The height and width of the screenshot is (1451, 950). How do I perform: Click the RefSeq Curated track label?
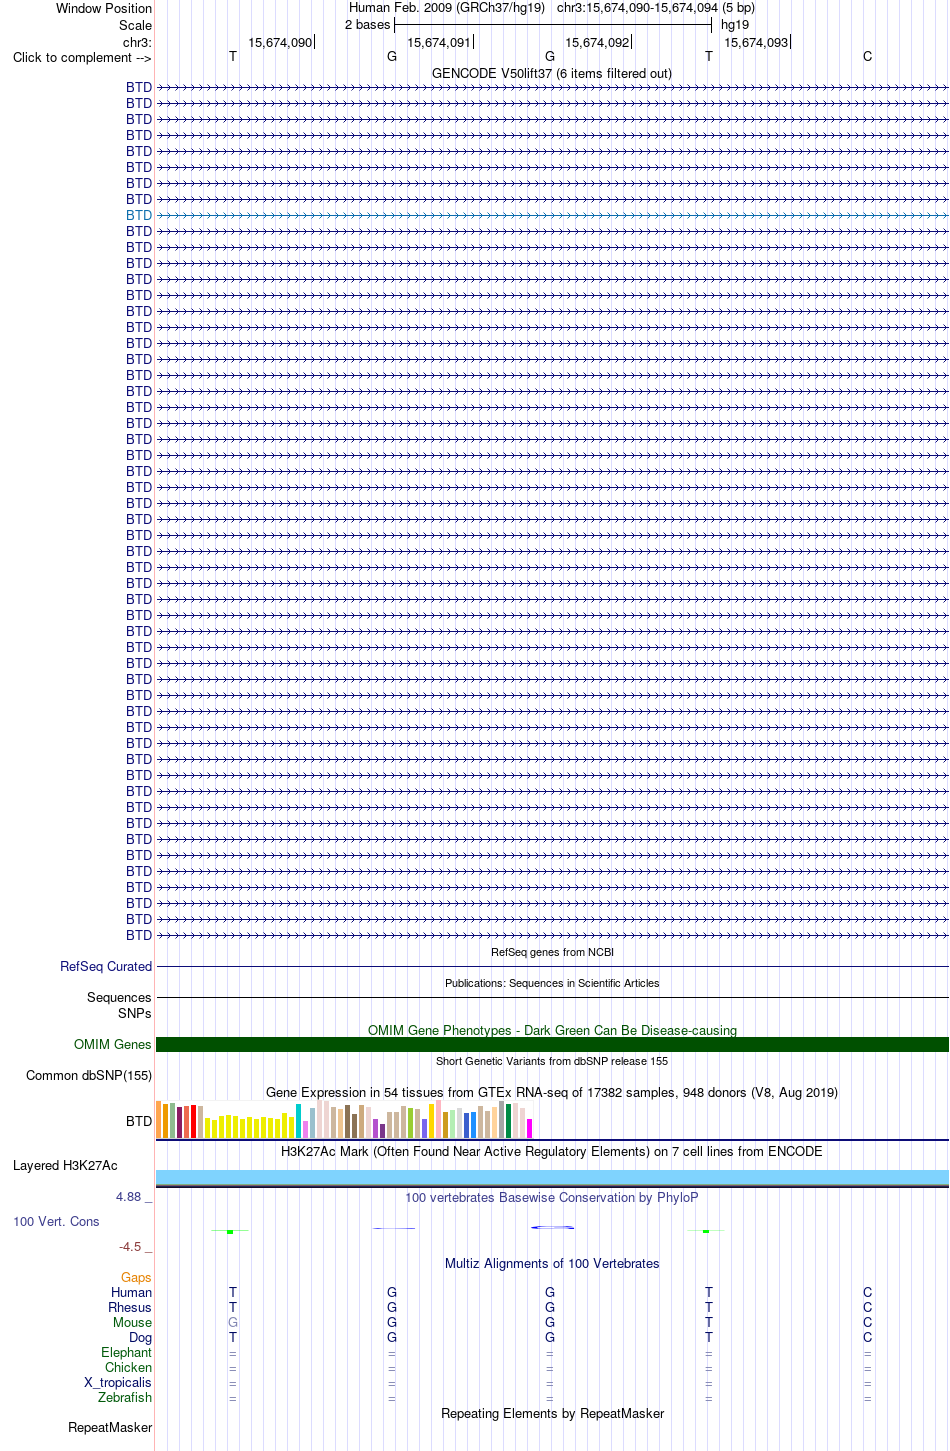point(106,967)
